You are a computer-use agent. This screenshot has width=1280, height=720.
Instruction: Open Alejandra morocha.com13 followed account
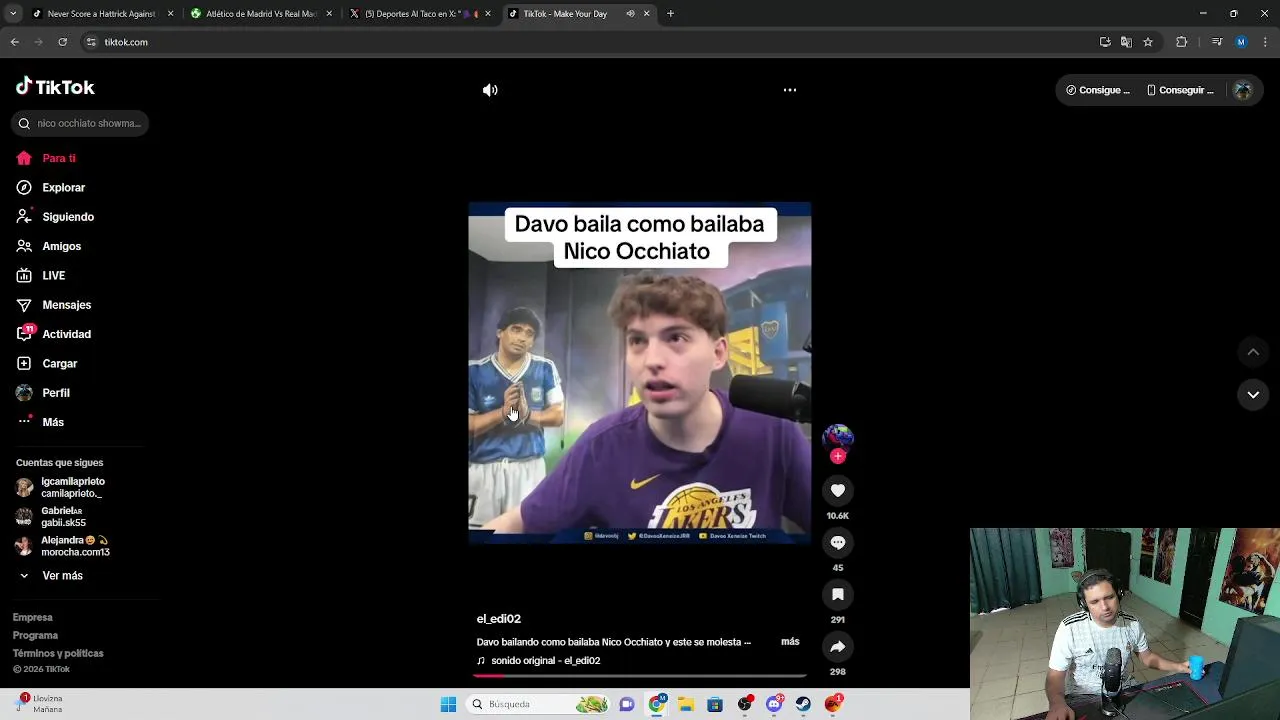(x=64, y=546)
